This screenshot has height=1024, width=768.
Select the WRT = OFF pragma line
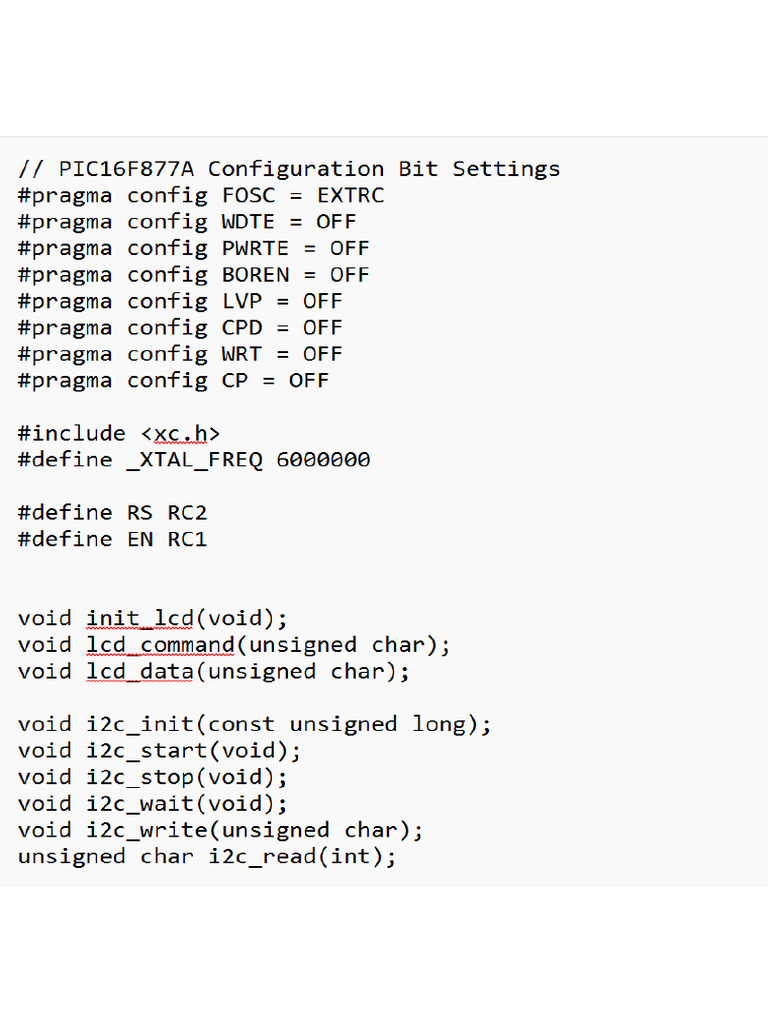(180, 354)
